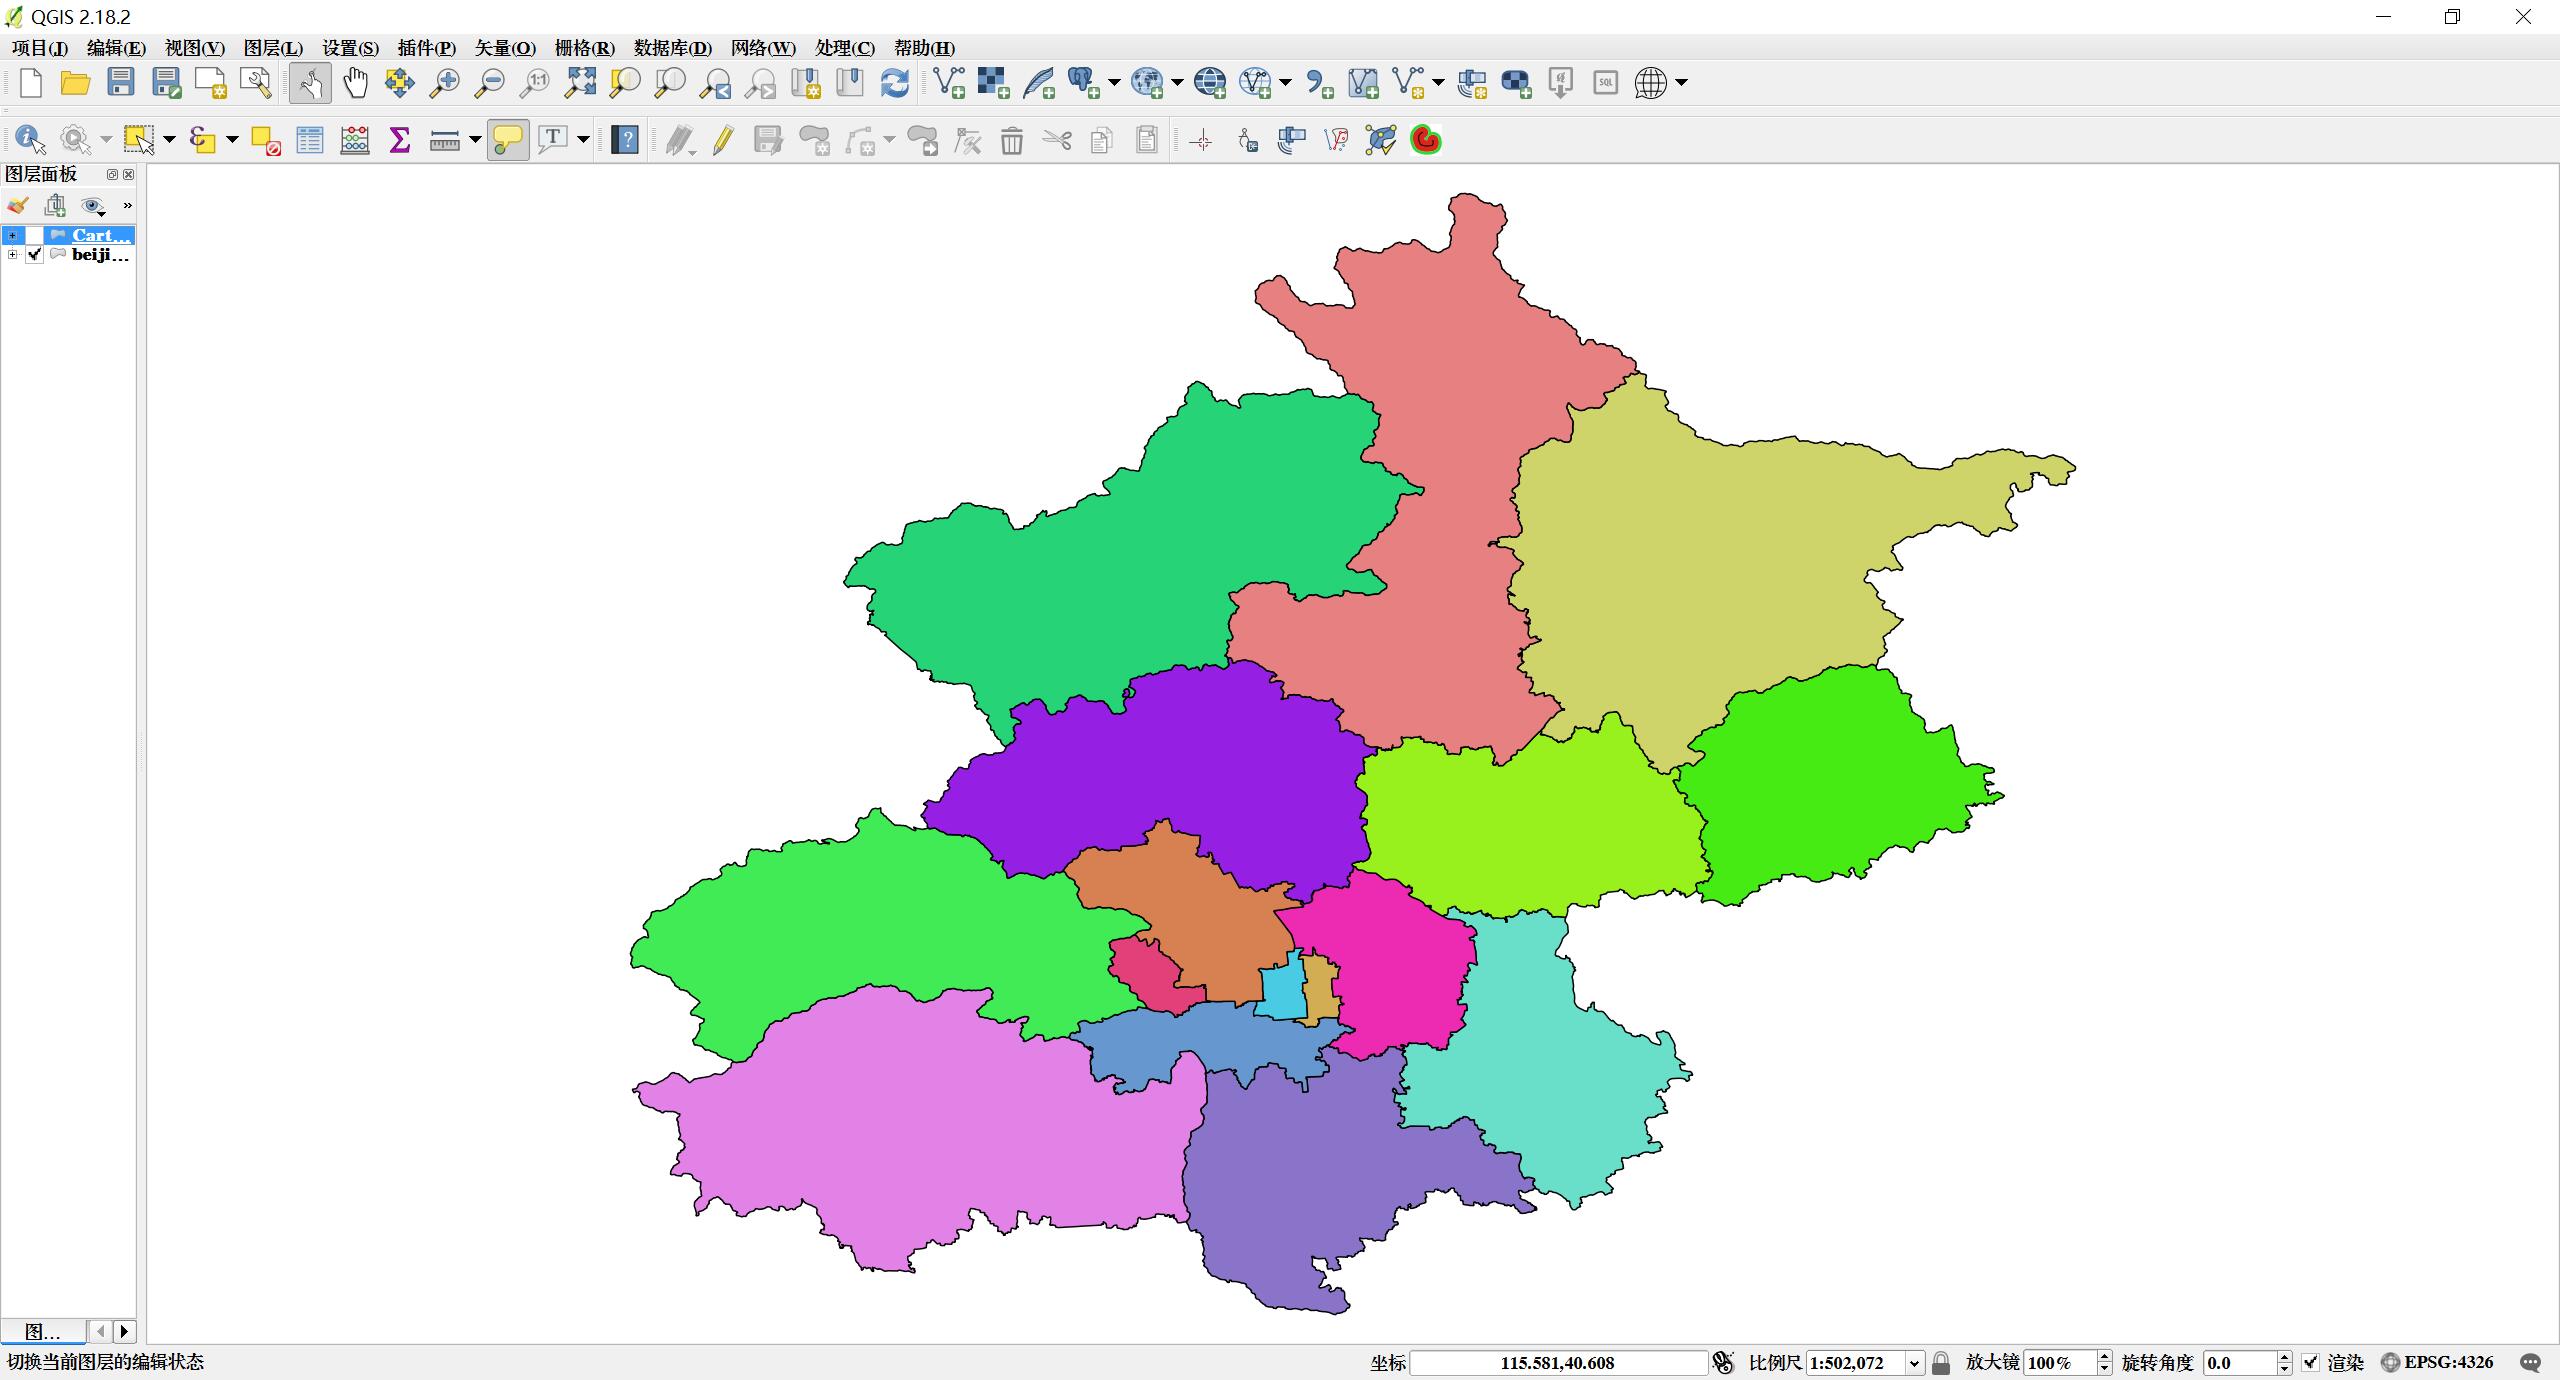
Task: Open layer styling paintbrush in layers panel
Action: 18,206
